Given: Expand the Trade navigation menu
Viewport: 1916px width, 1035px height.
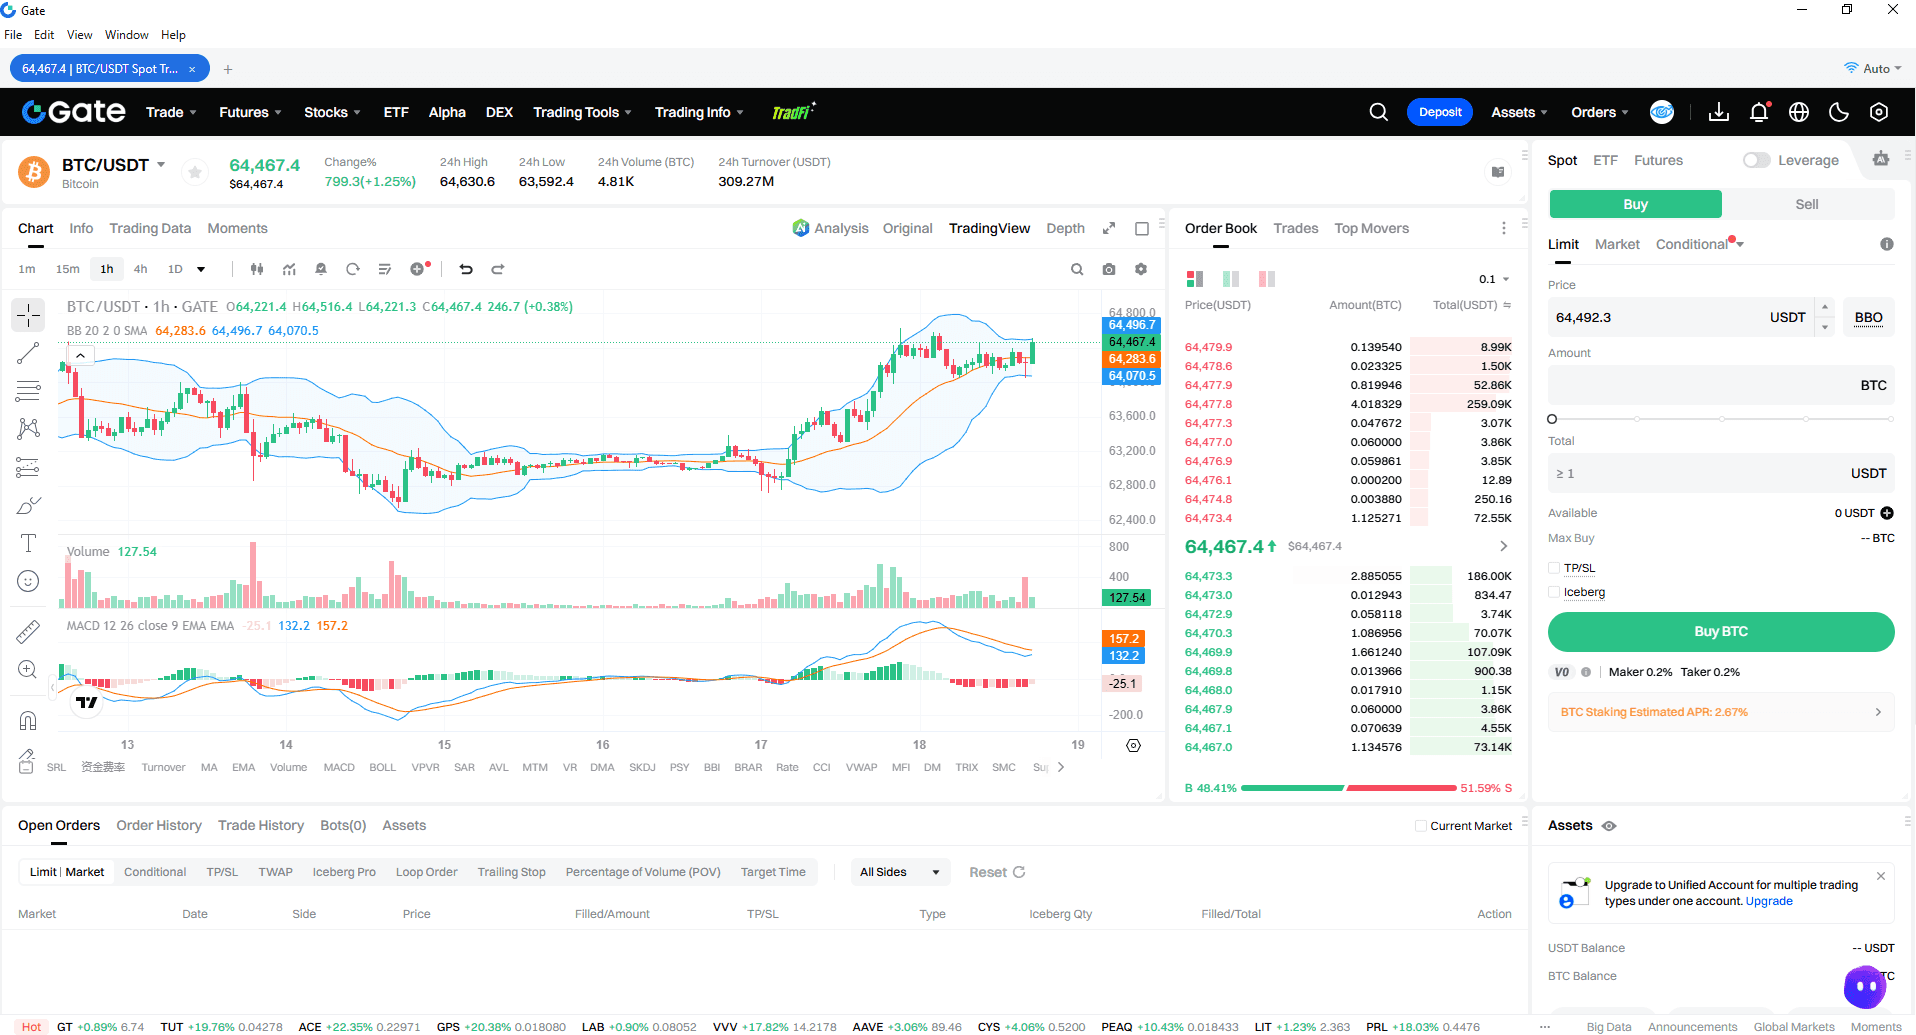Looking at the screenshot, I should [171, 112].
